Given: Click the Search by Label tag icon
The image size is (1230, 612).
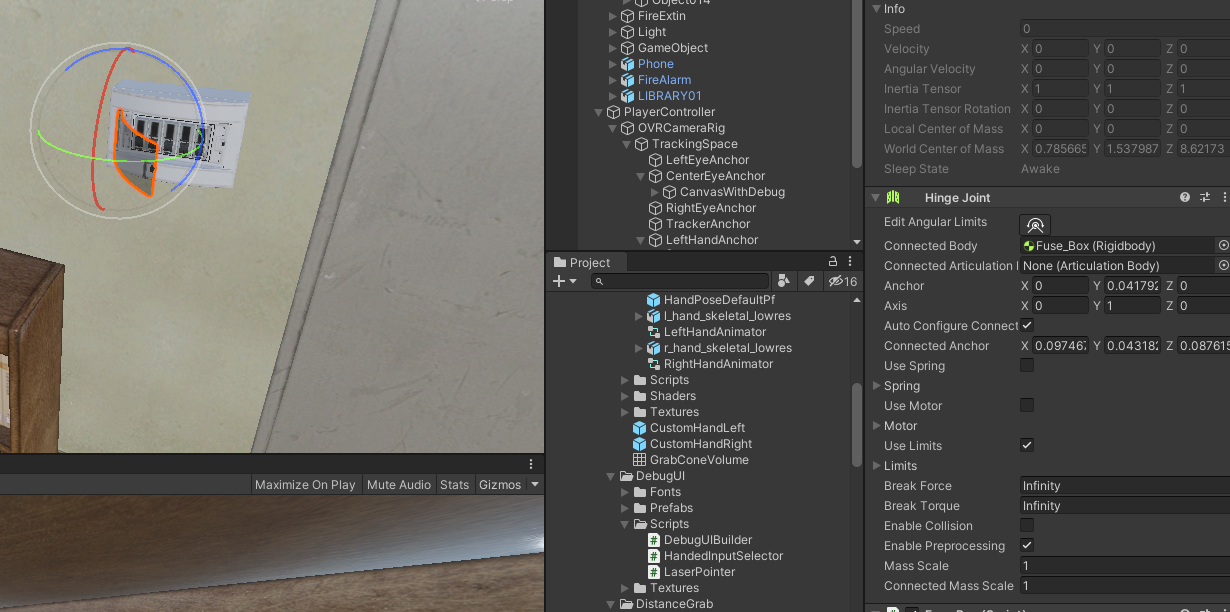Looking at the screenshot, I should tap(808, 281).
